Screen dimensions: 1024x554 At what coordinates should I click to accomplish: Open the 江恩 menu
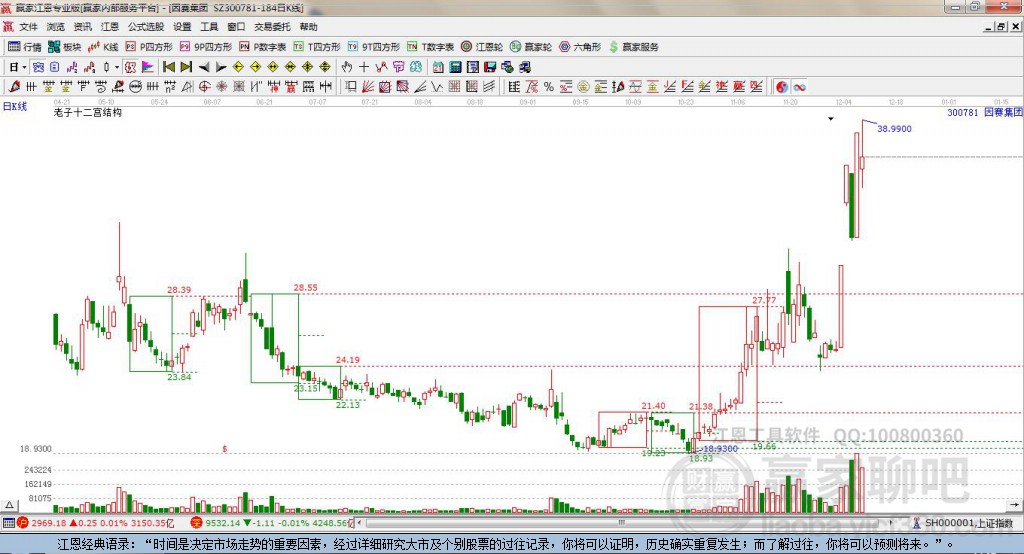tap(110, 27)
